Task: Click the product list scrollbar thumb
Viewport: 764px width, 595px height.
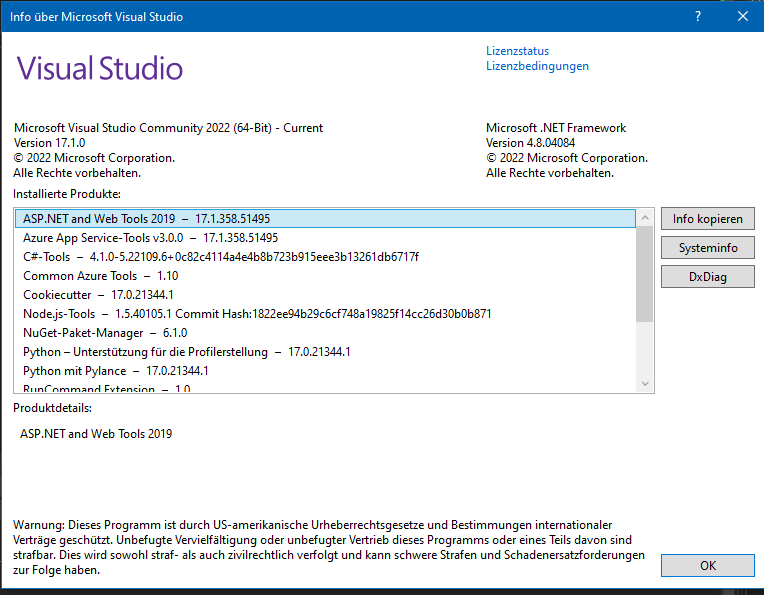Action: [x=645, y=274]
